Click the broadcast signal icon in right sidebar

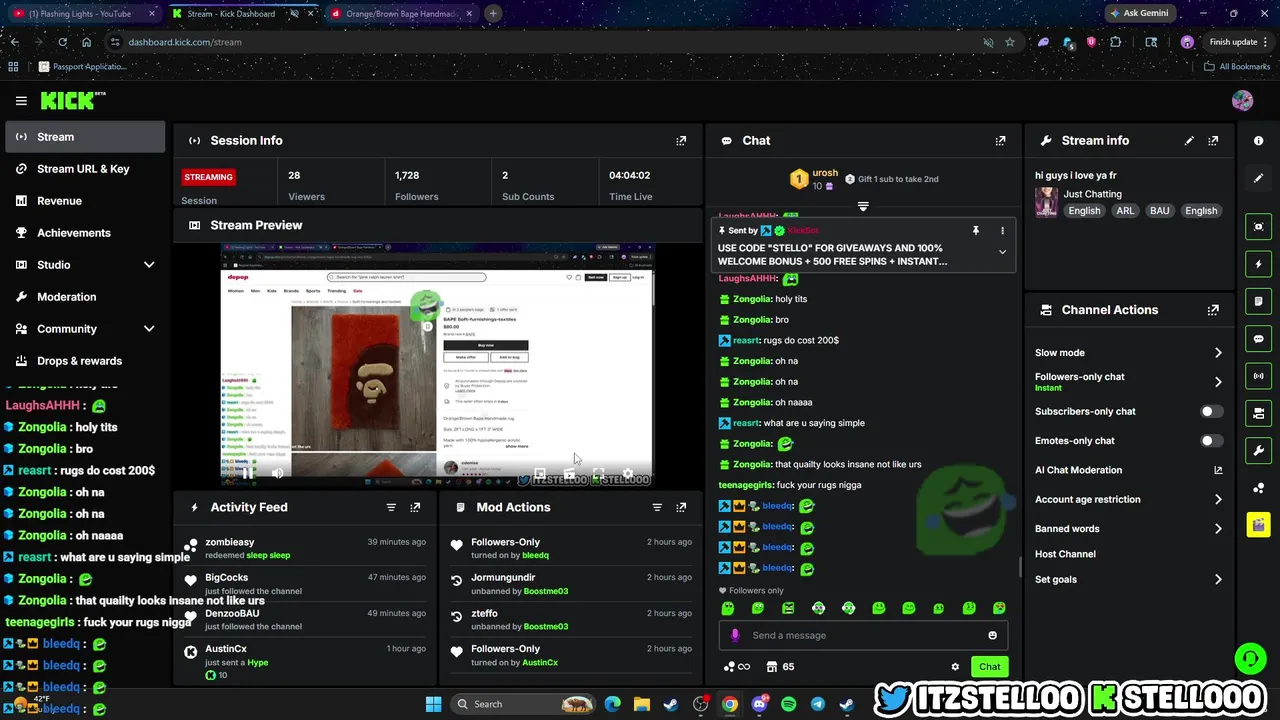pyautogui.click(x=1259, y=376)
